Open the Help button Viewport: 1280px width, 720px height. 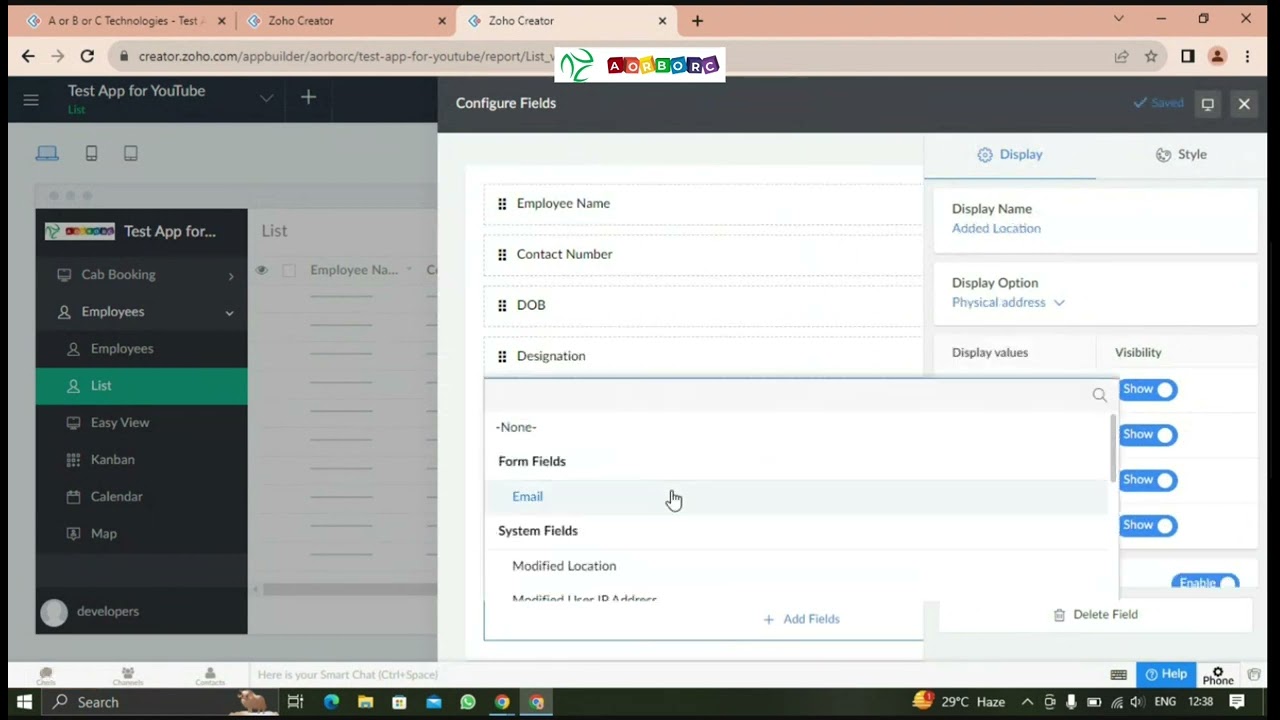coord(1166,674)
